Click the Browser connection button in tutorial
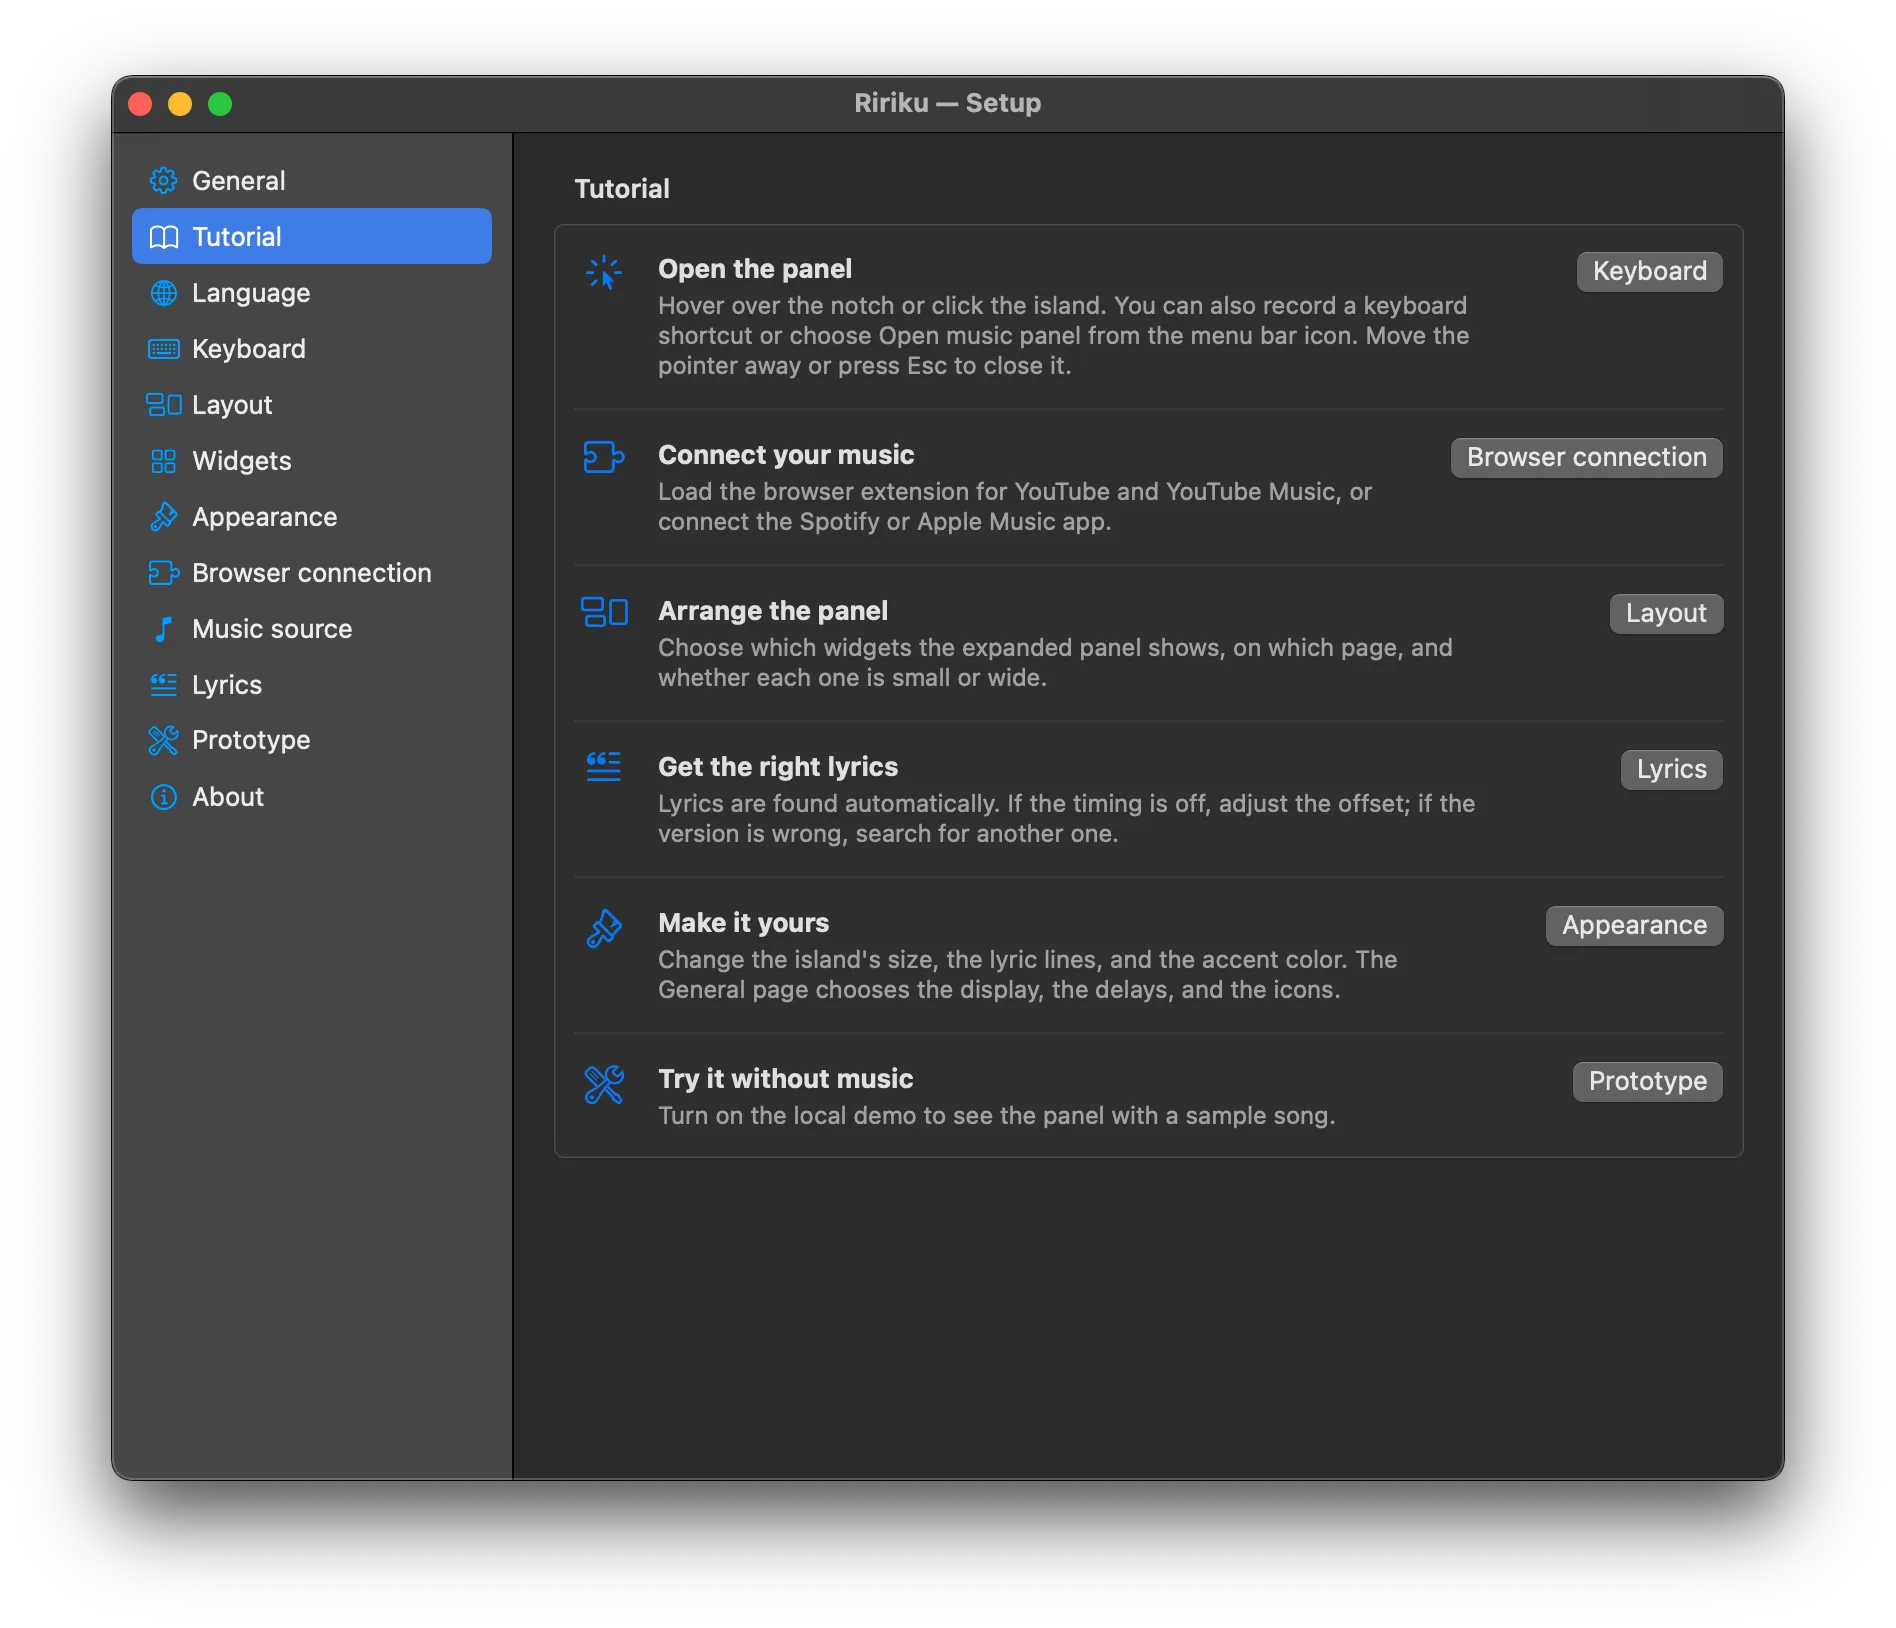The width and height of the screenshot is (1896, 1628). [x=1586, y=457]
